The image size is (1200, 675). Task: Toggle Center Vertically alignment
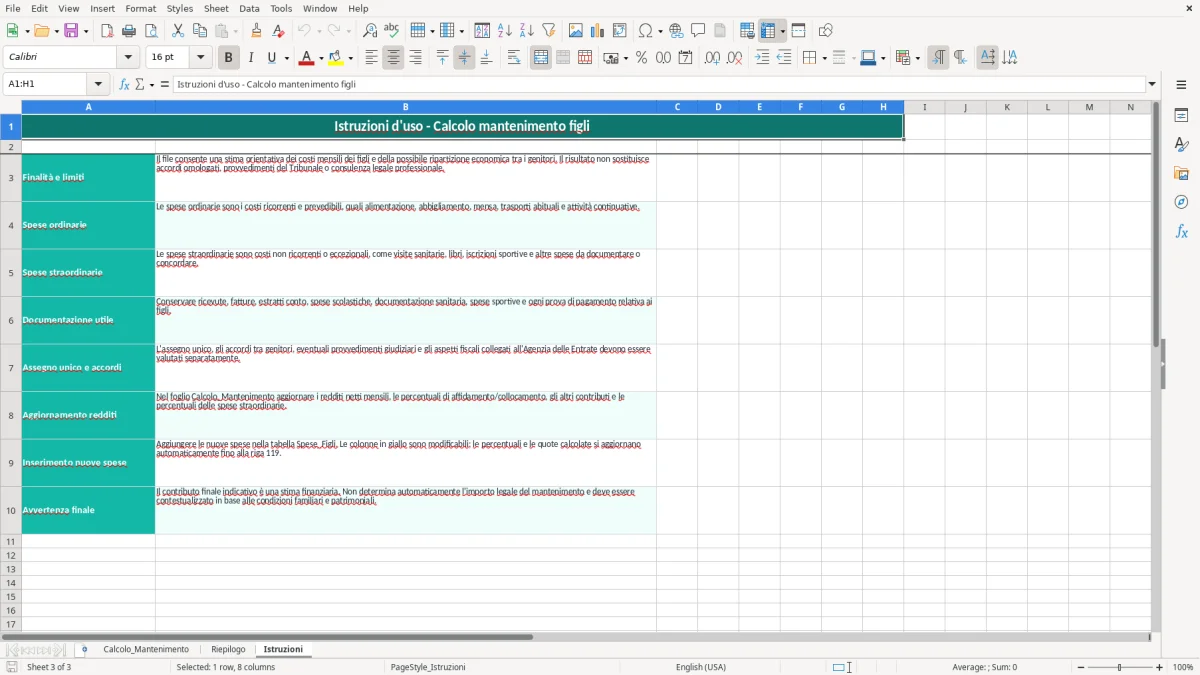click(x=464, y=58)
